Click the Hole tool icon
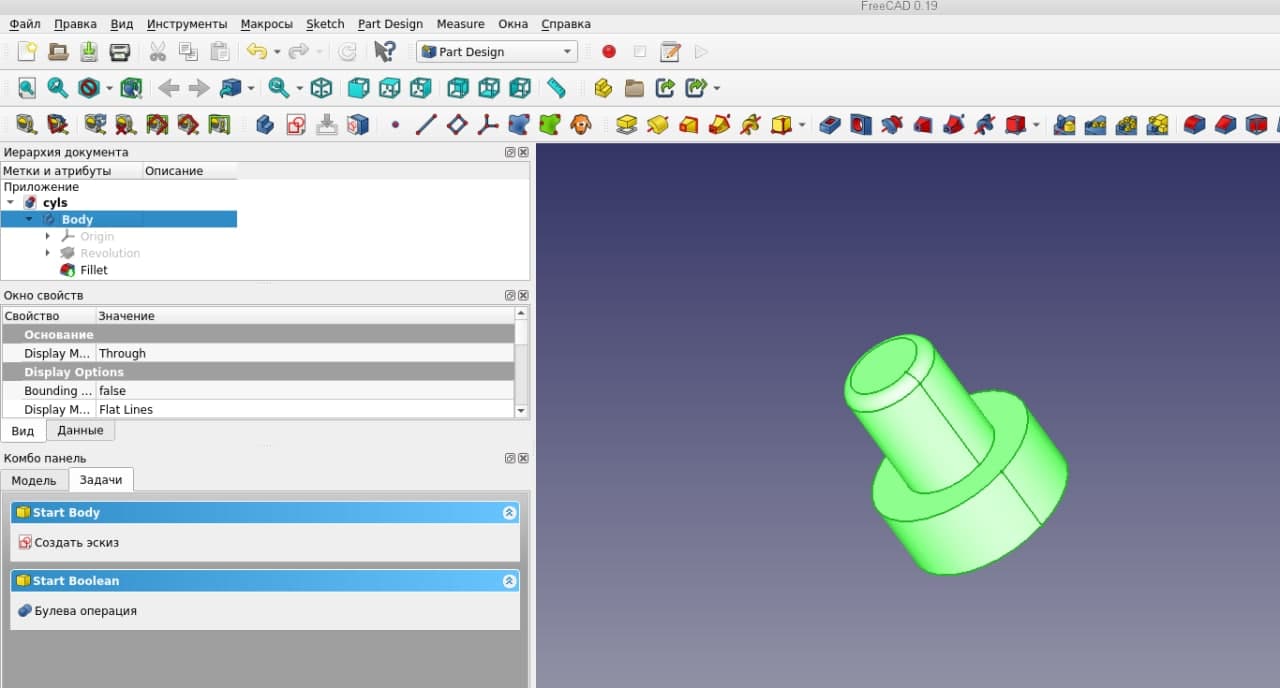Viewport: 1280px width, 688px height. [x=861, y=124]
